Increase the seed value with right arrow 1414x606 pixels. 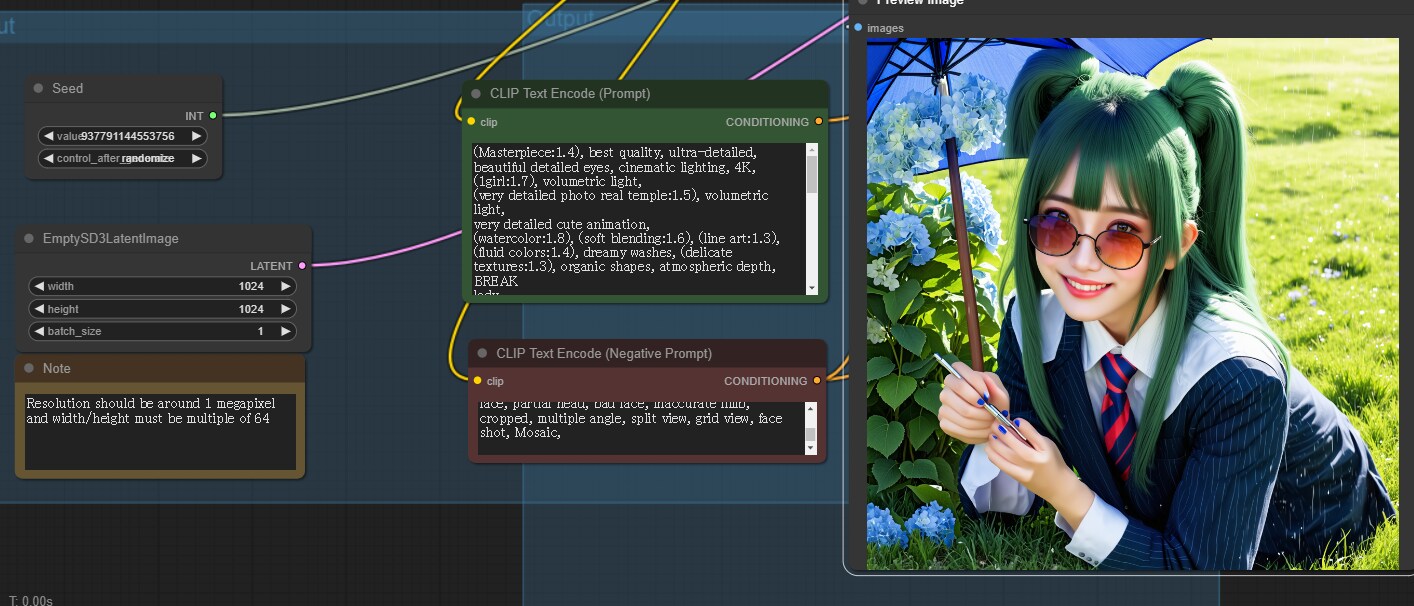point(196,136)
